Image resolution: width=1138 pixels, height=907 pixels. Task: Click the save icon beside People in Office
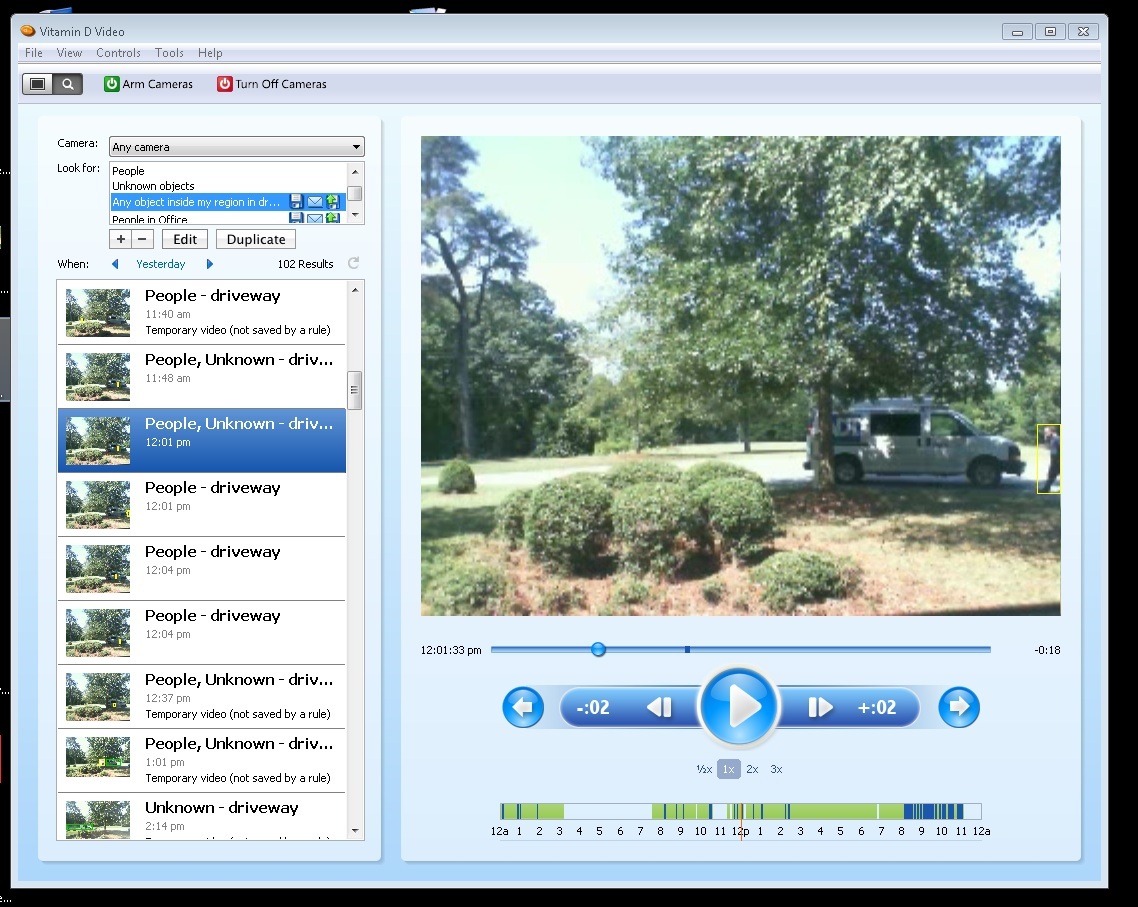point(296,217)
